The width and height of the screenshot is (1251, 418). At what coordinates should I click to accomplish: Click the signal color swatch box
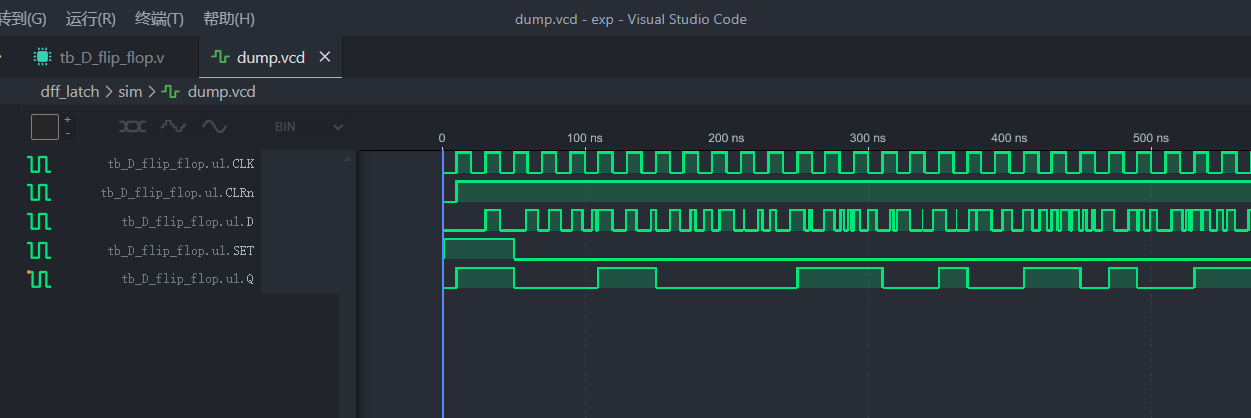click(45, 127)
